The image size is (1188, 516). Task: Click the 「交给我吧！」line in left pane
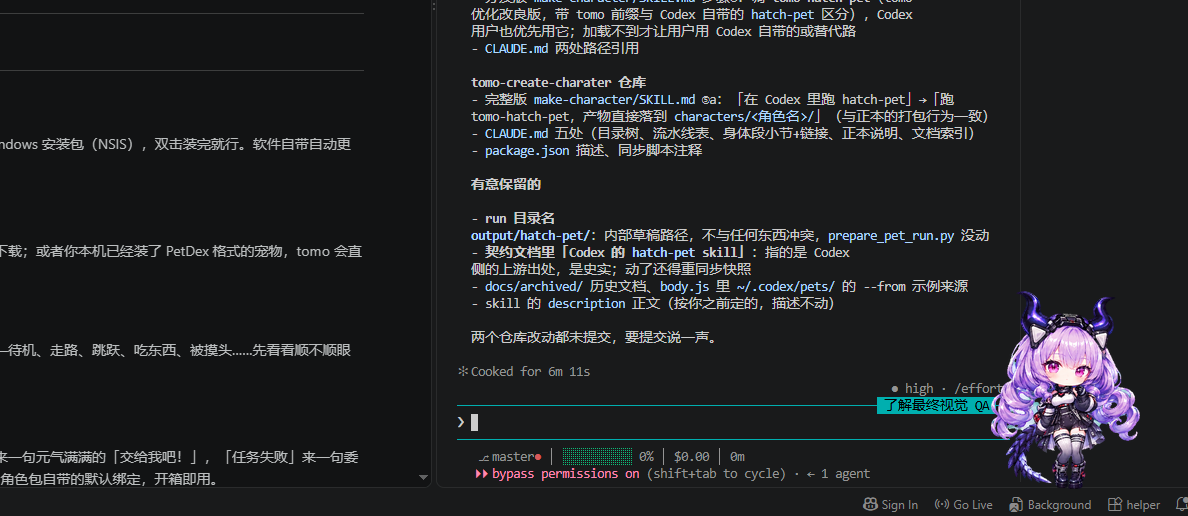(x=180, y=457)
